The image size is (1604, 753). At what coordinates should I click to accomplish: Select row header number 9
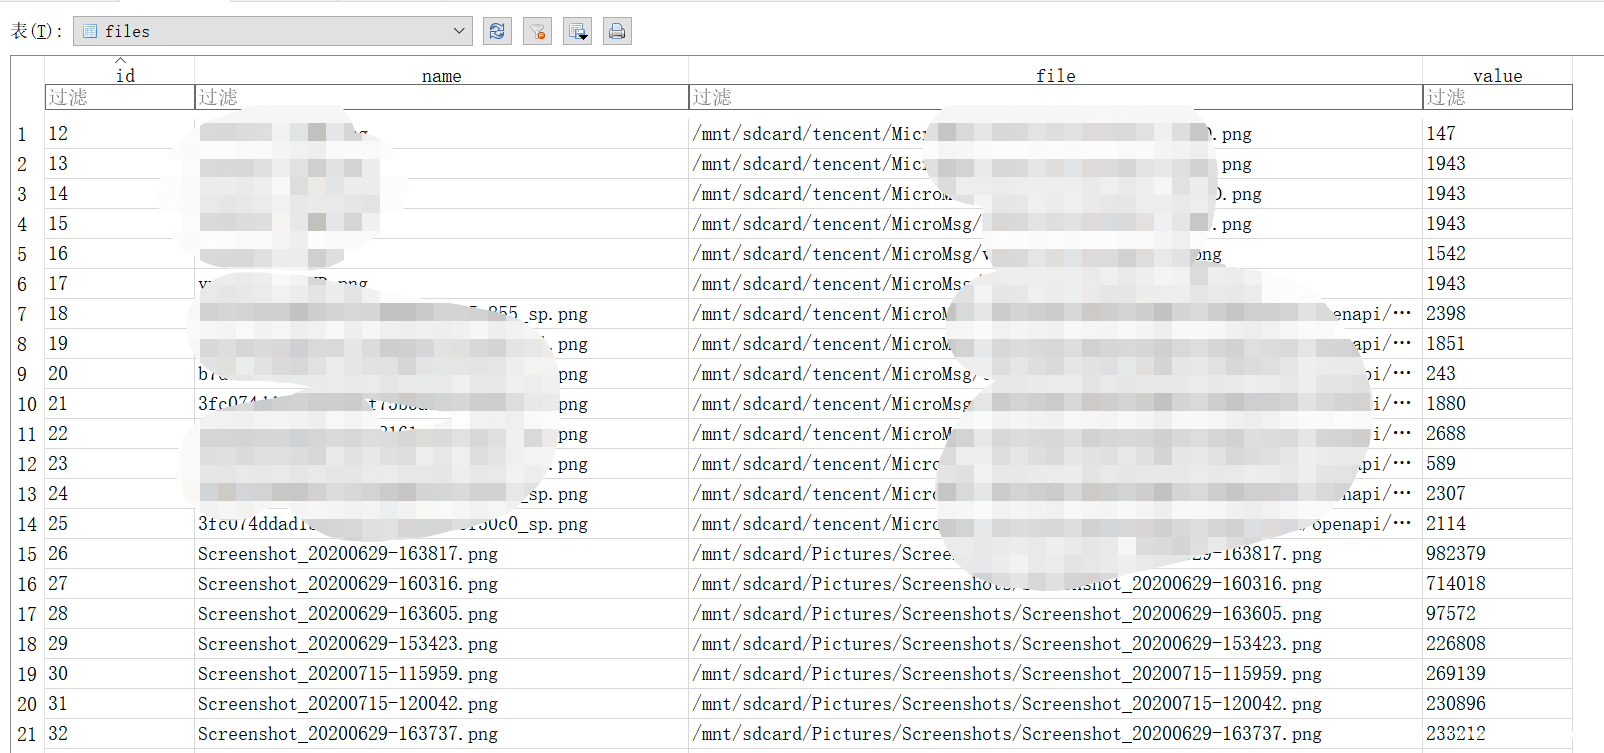click(x=27, y=374)
